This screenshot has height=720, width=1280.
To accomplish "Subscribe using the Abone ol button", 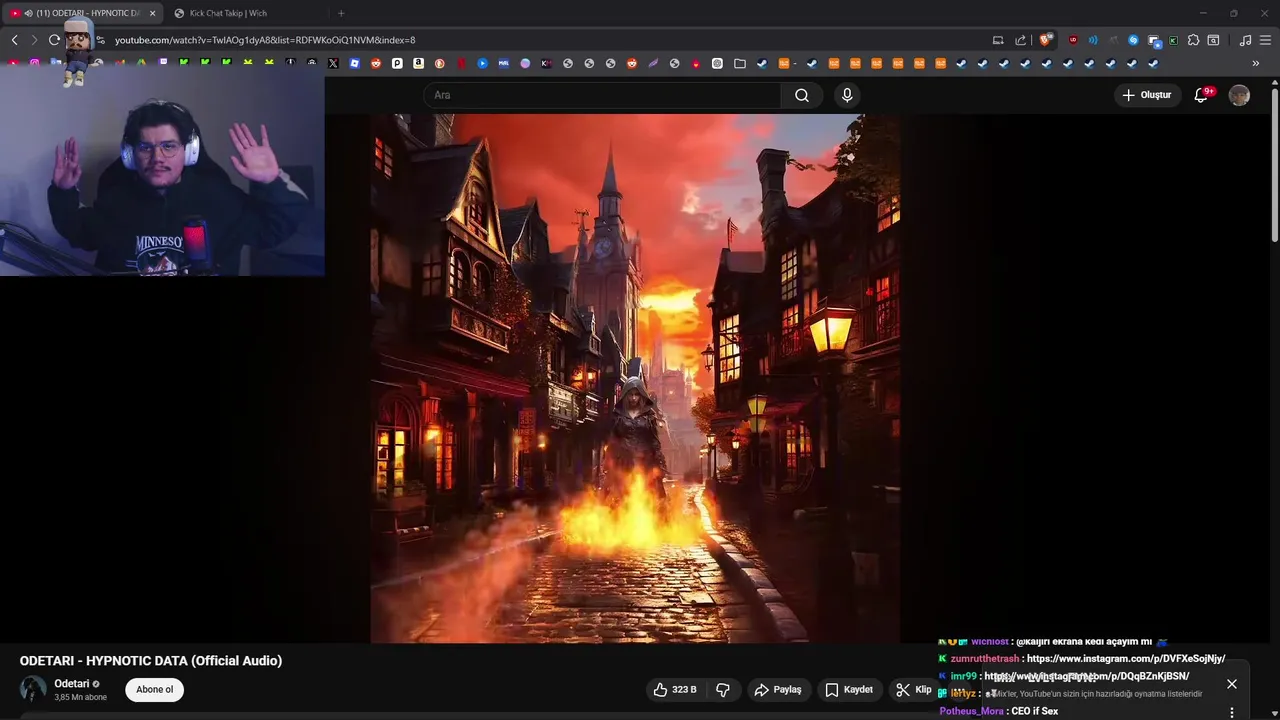I will pyautogui.click(x=155, y=689).
